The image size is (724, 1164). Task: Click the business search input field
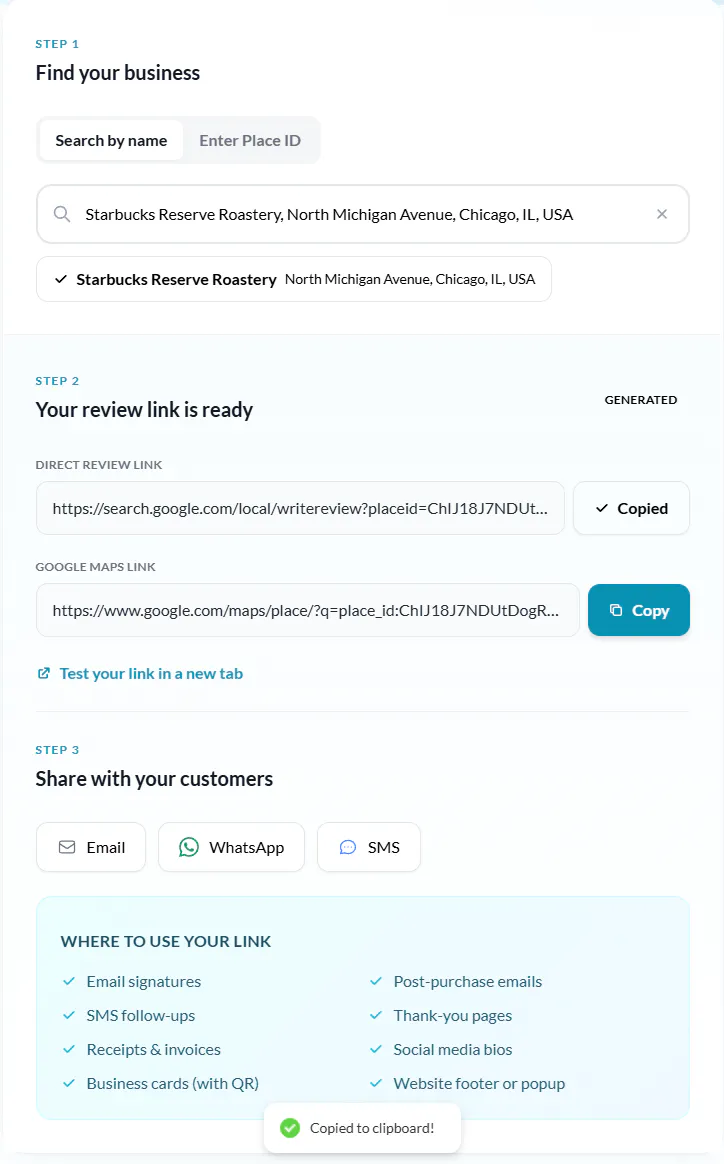[360, 214]
